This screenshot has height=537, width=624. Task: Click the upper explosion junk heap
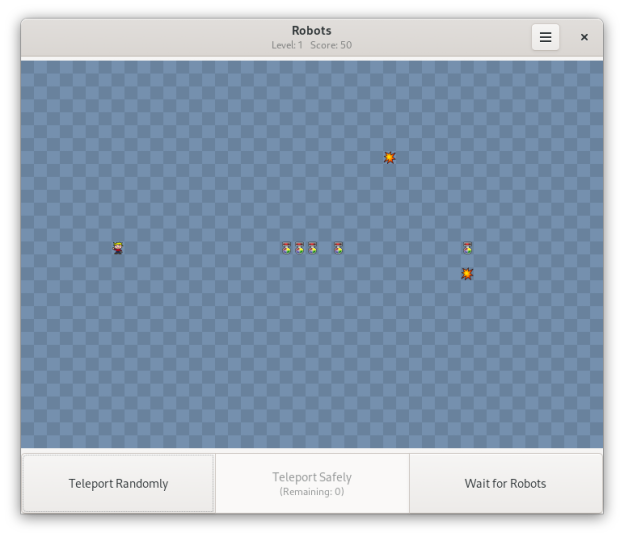(x=390, y=158)
